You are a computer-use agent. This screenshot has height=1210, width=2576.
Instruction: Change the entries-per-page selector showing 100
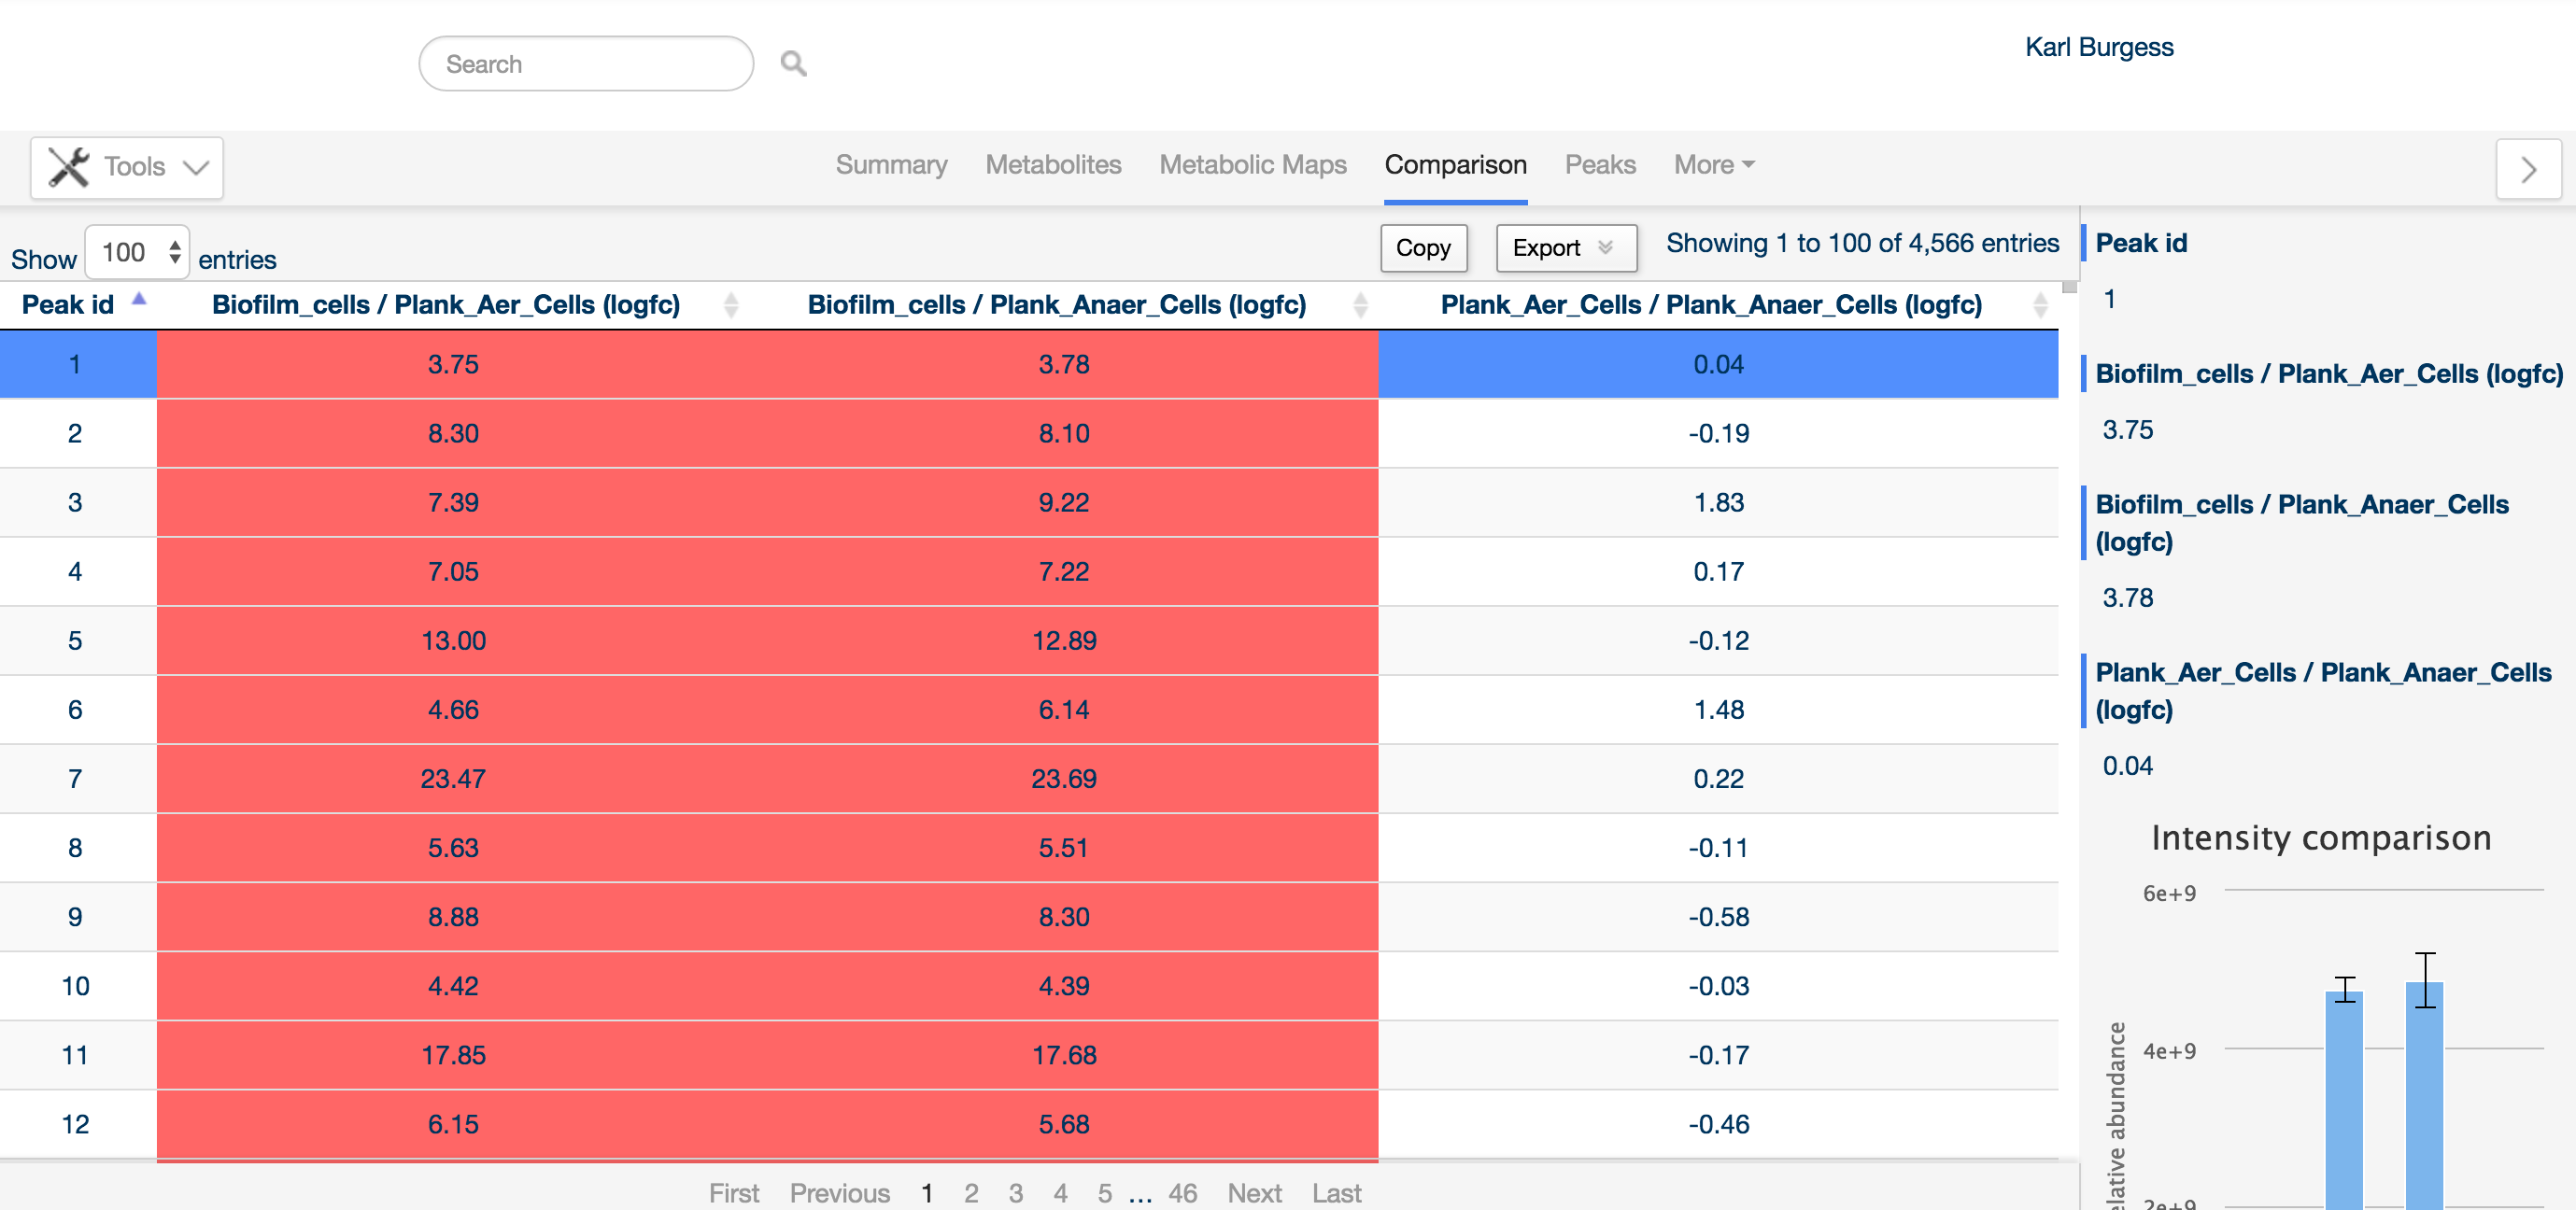click(x=138, y=252)
